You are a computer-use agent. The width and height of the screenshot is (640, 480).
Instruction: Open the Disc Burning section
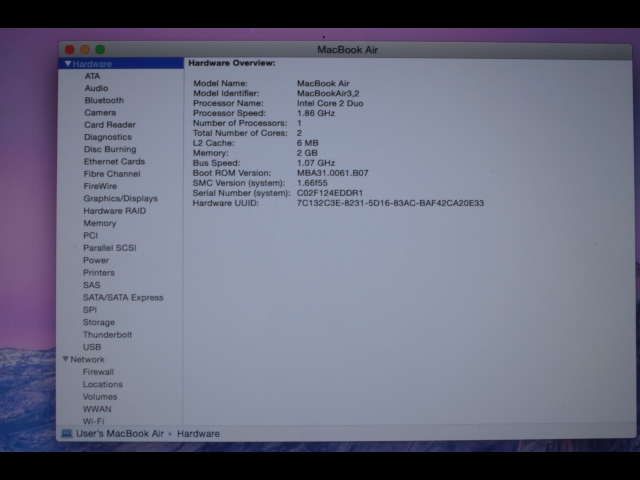tap(110, 149)
